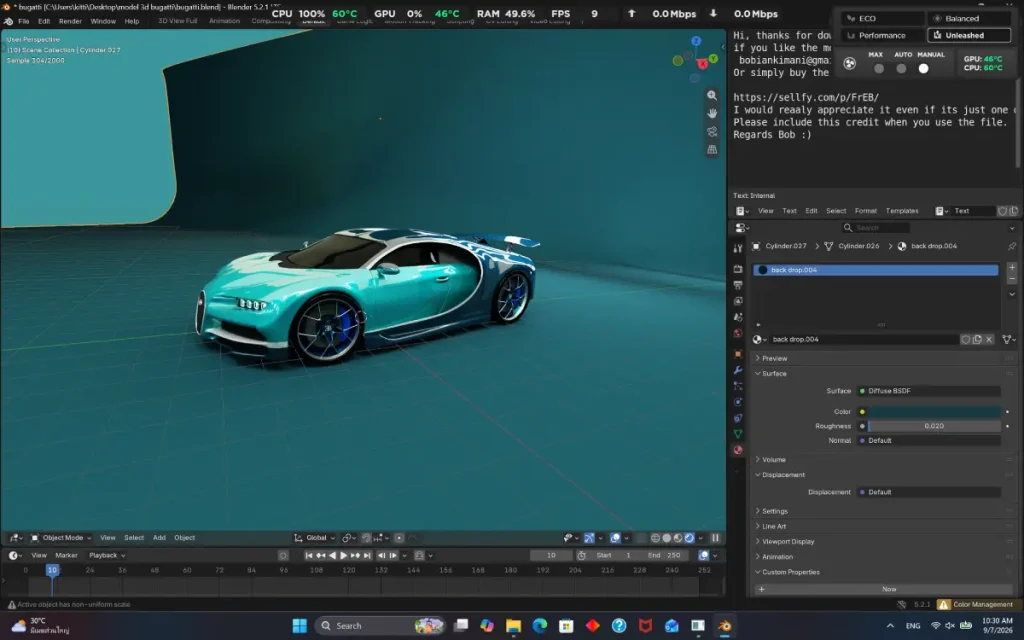Expand the Preview panel

(x=774, y=359)
